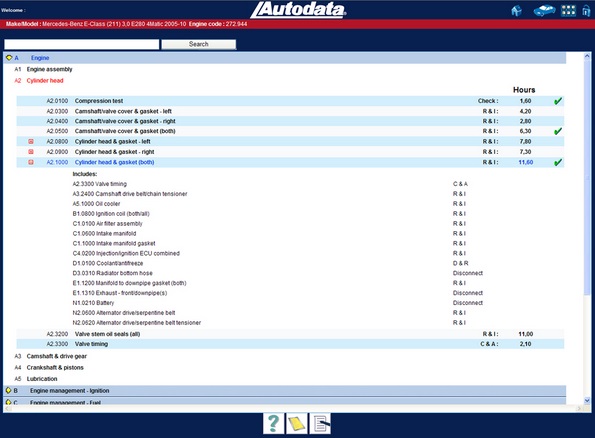The image size is (595, 438).
Task: Open the Cylinder head & gasket (both) link
Action: point(114,162)
